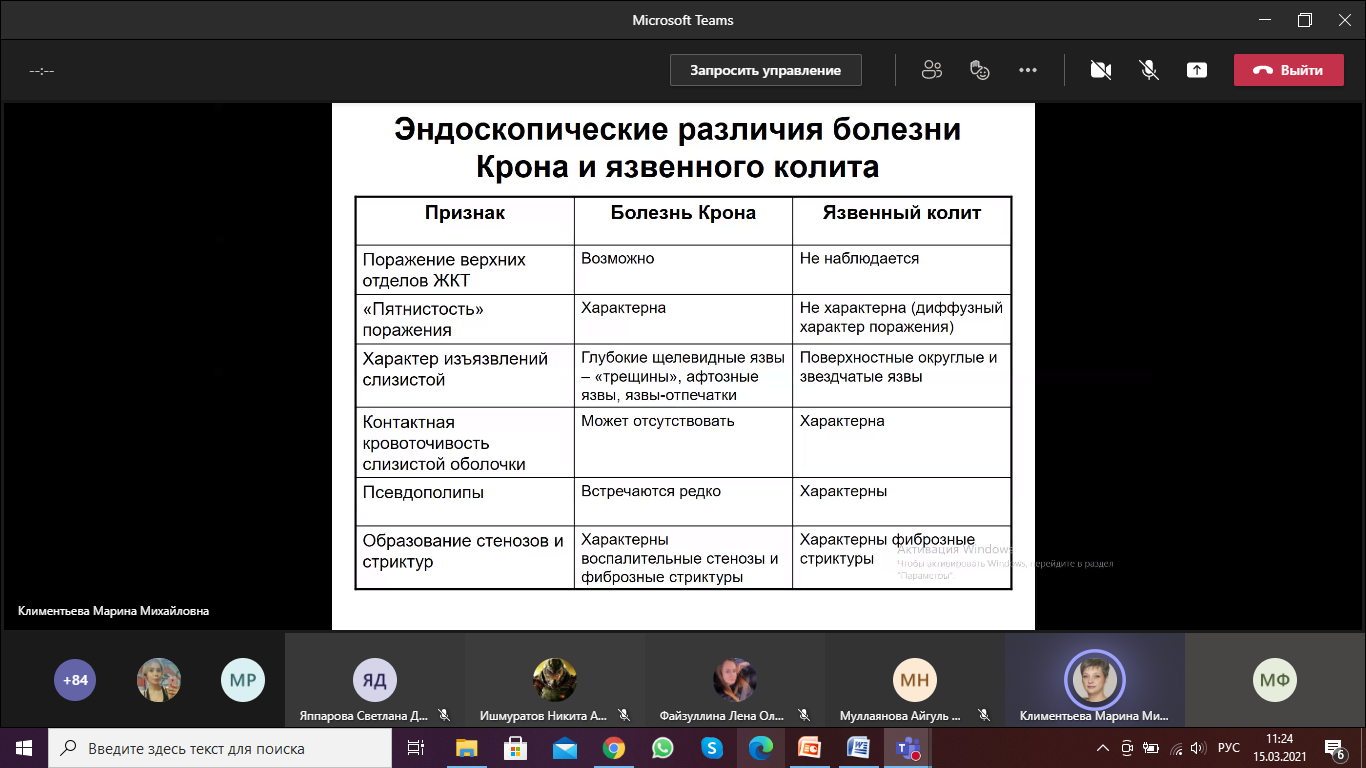This screenshot has width=1366, height=768.
Task: Open Microsoft Edge from taskbar
Action: (761, 748)
